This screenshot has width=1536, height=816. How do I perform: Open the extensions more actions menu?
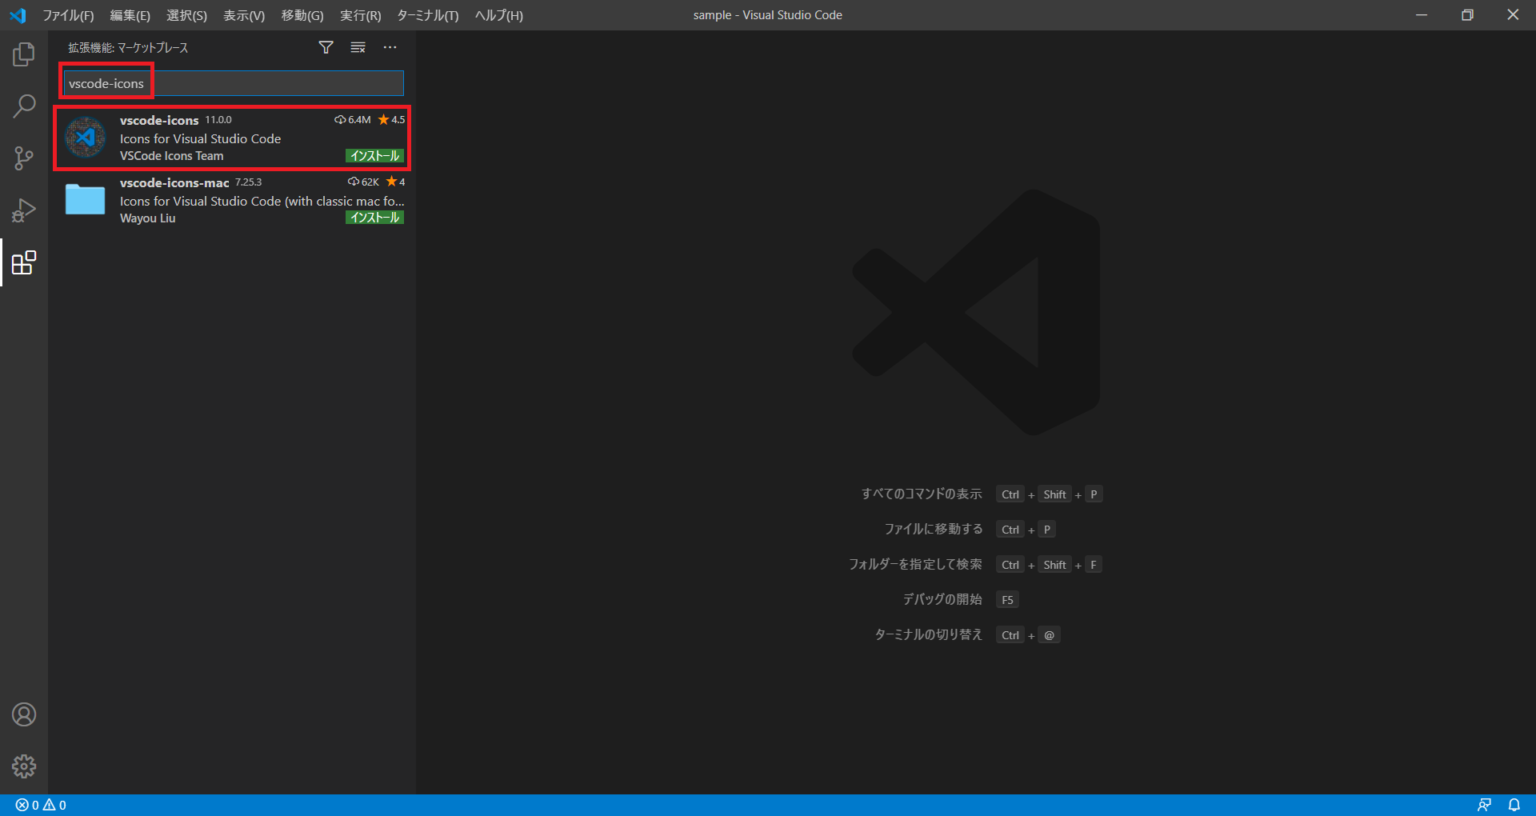(389, 47)
